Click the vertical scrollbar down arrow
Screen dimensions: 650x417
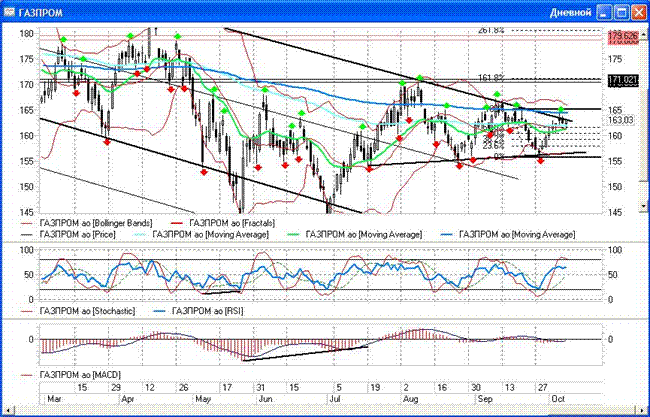pyautogui.click(x=643, y=206)
